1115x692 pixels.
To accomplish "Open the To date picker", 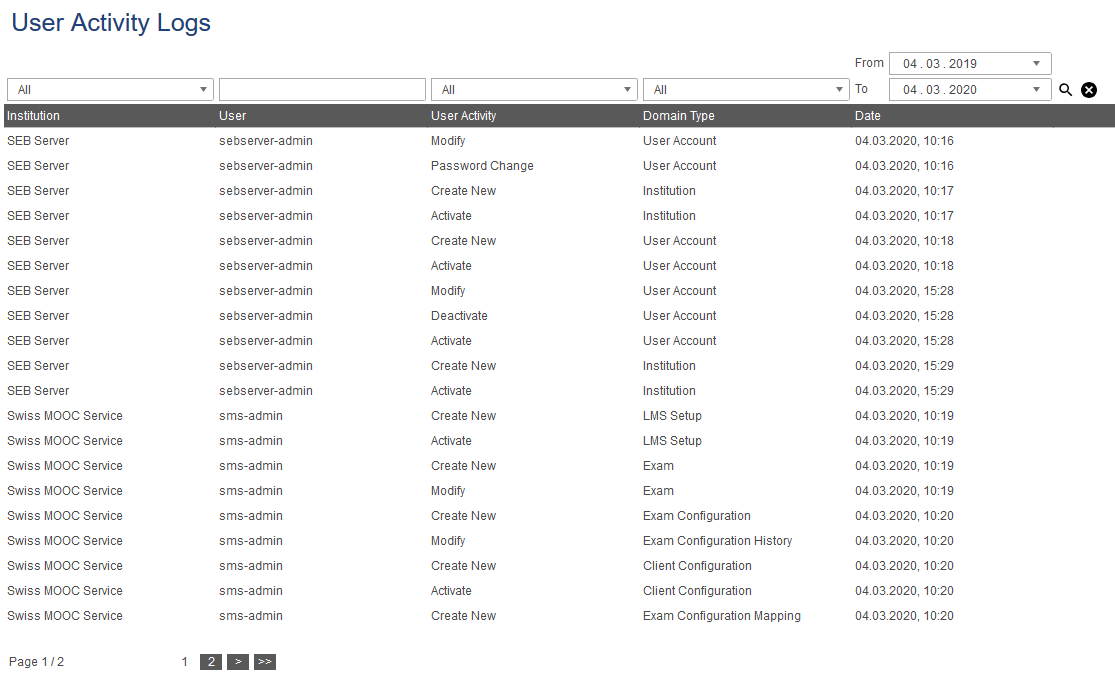I will coord(969,90).
